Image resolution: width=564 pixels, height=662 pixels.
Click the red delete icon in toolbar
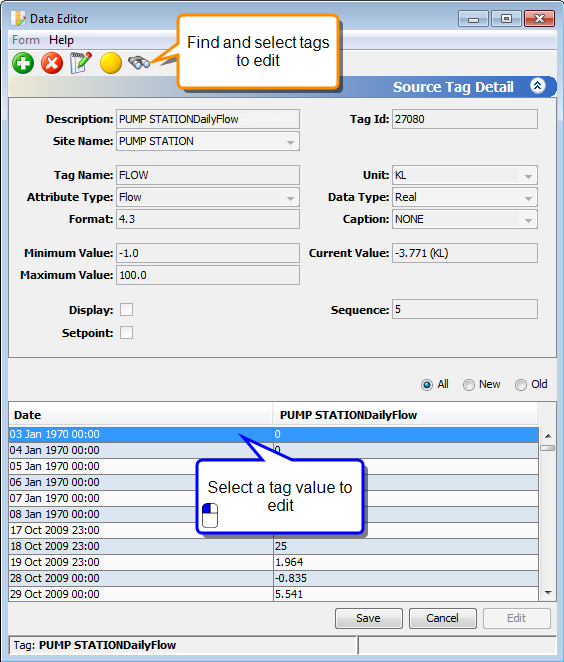click(52, 63)
